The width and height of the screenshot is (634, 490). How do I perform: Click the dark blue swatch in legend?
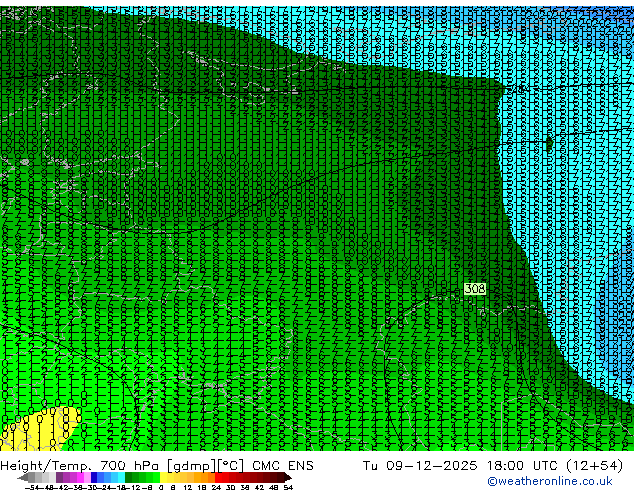click(94, 477)
